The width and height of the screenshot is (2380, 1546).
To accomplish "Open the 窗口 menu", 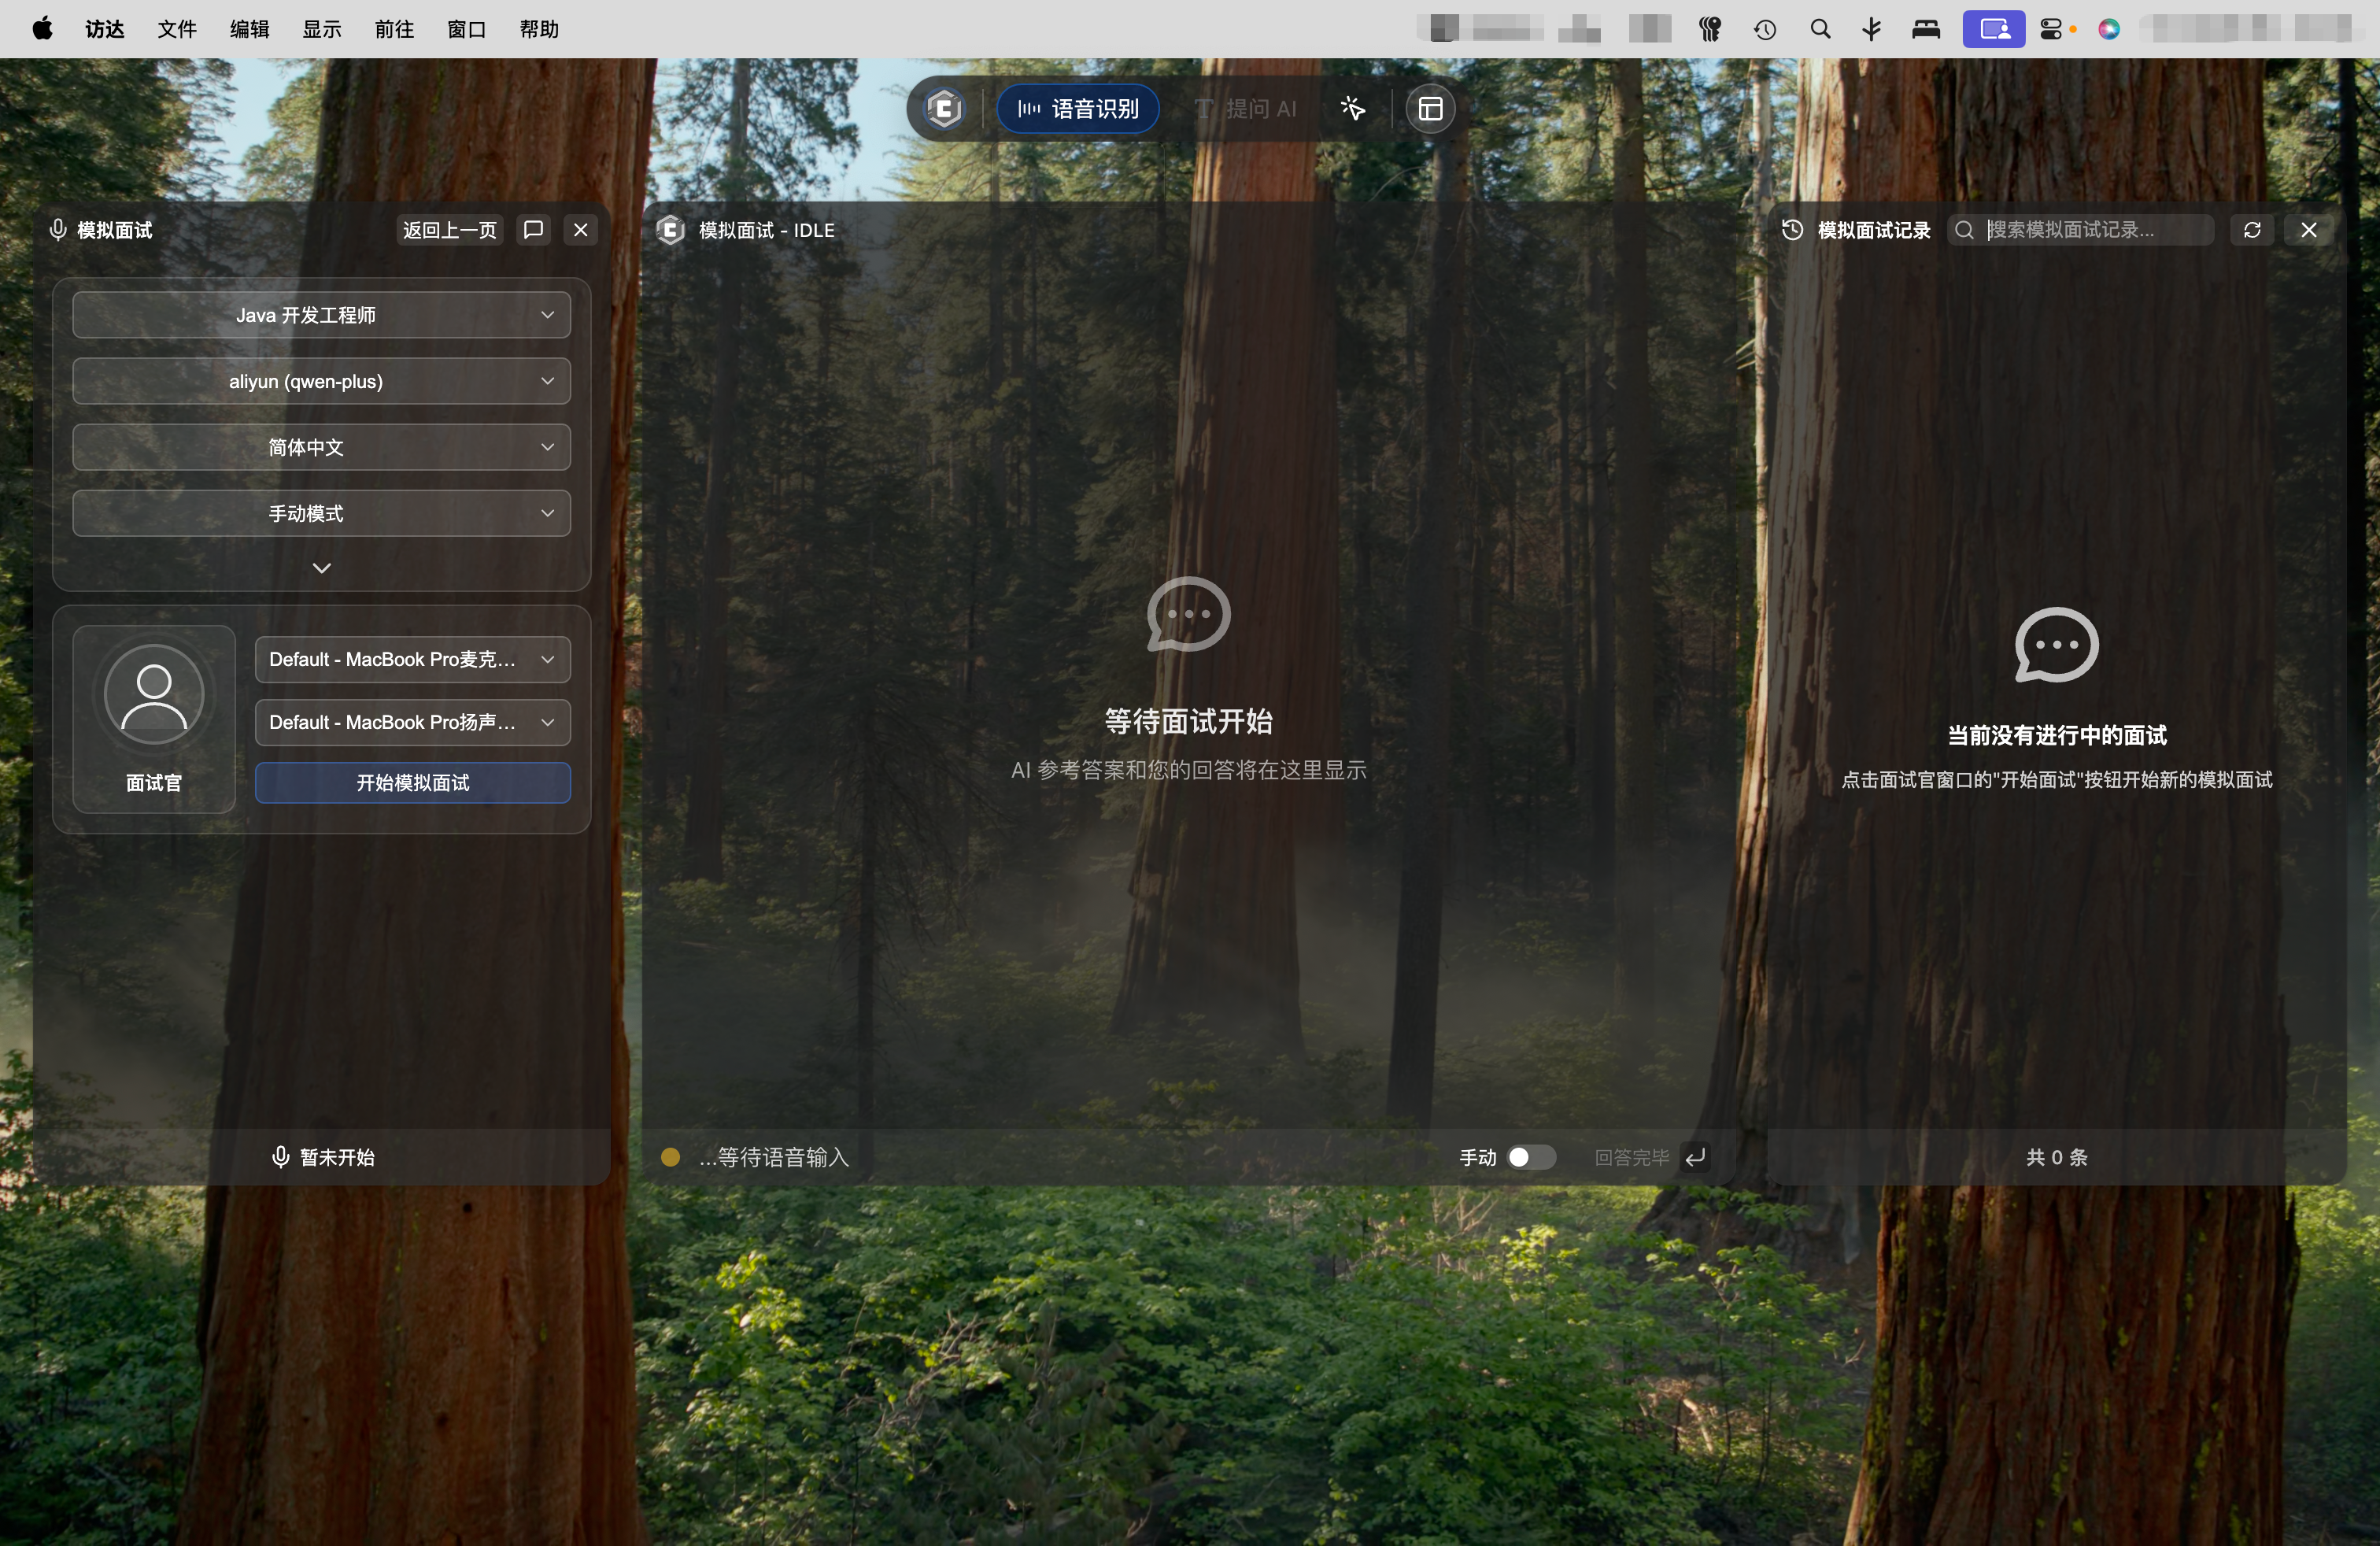I will coord(466,29).
